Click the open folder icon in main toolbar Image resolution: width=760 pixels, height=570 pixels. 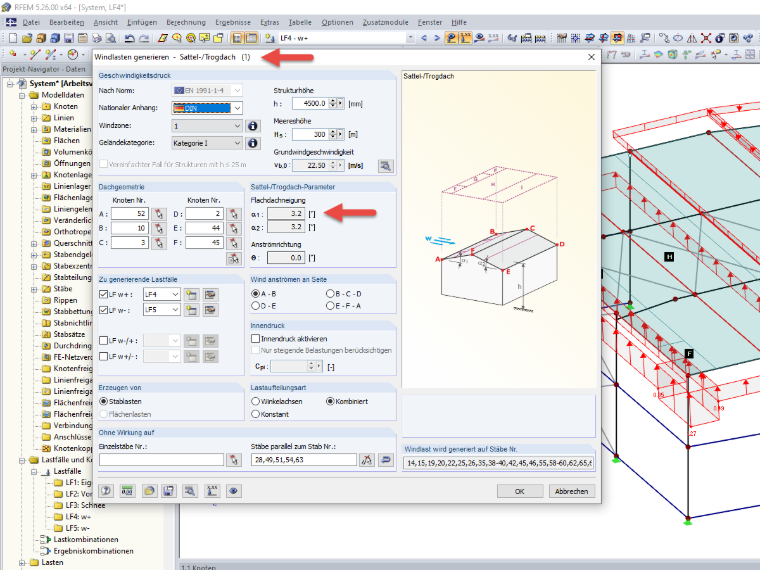click(27, 38)
